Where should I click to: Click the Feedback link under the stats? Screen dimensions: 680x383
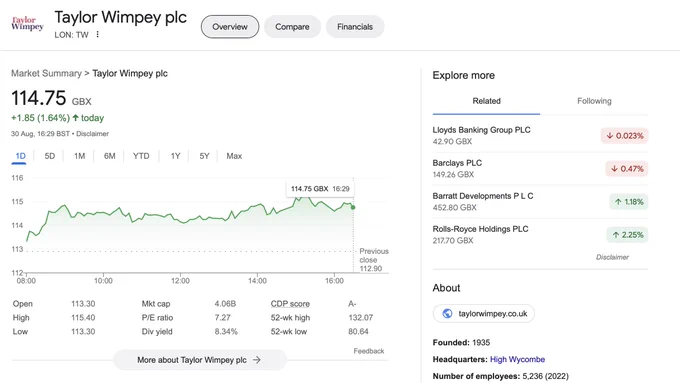tap(369, 351)
